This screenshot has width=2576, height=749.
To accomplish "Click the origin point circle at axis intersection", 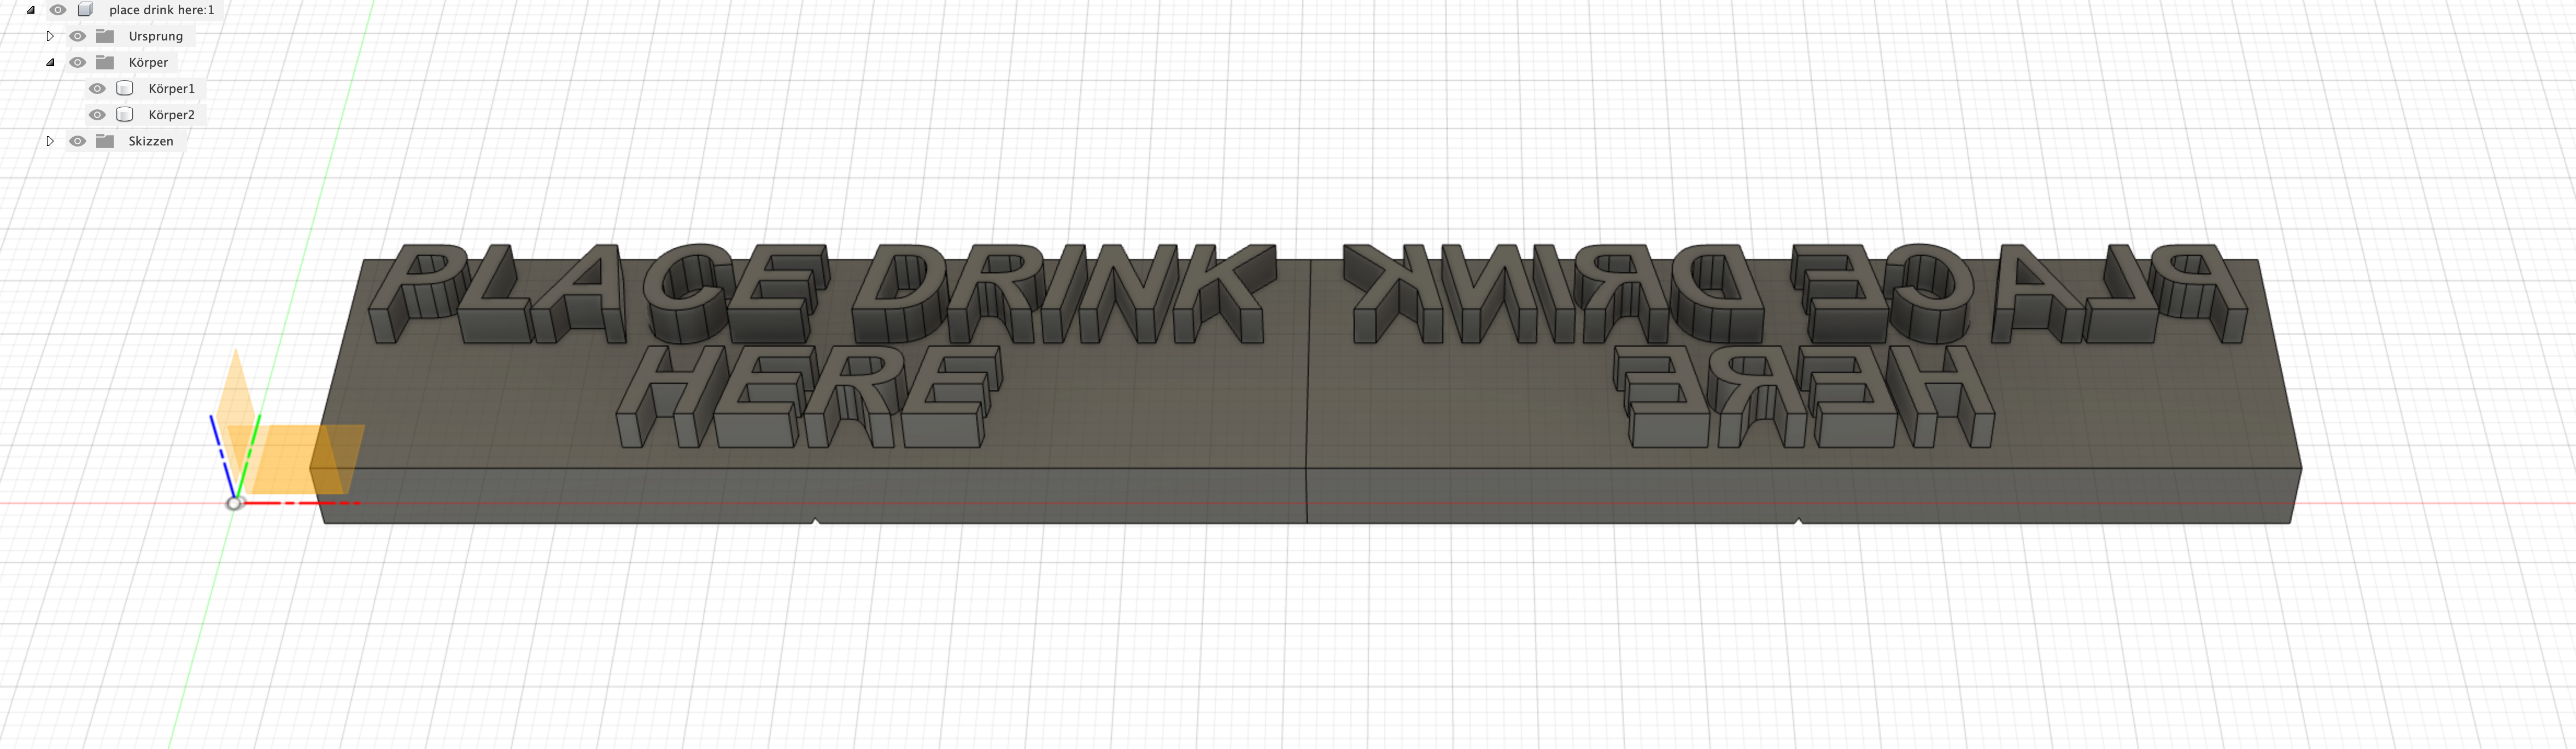I will click(234, 503).
